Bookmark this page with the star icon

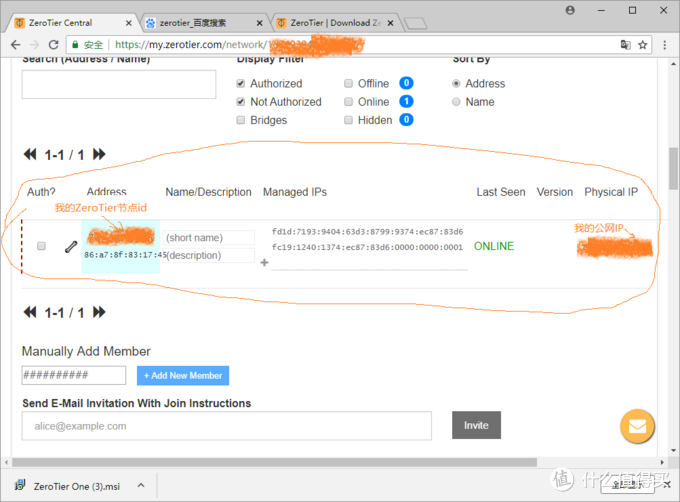[644, 44]
